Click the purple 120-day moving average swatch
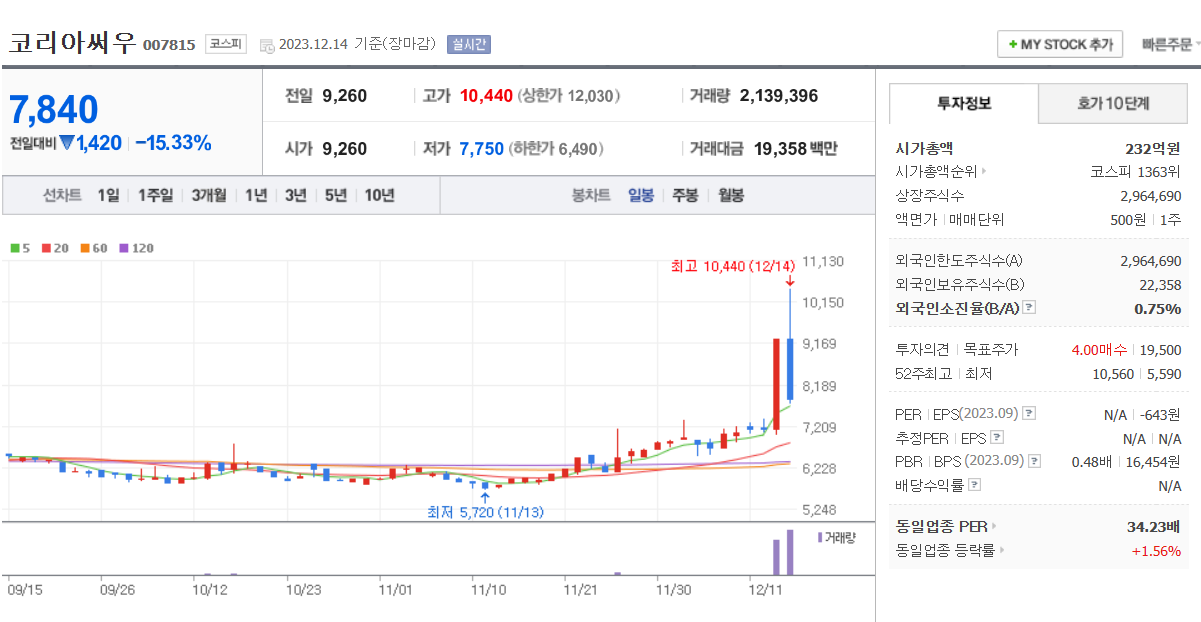The width and height of the screenshot is (1201, 622). 125,248
